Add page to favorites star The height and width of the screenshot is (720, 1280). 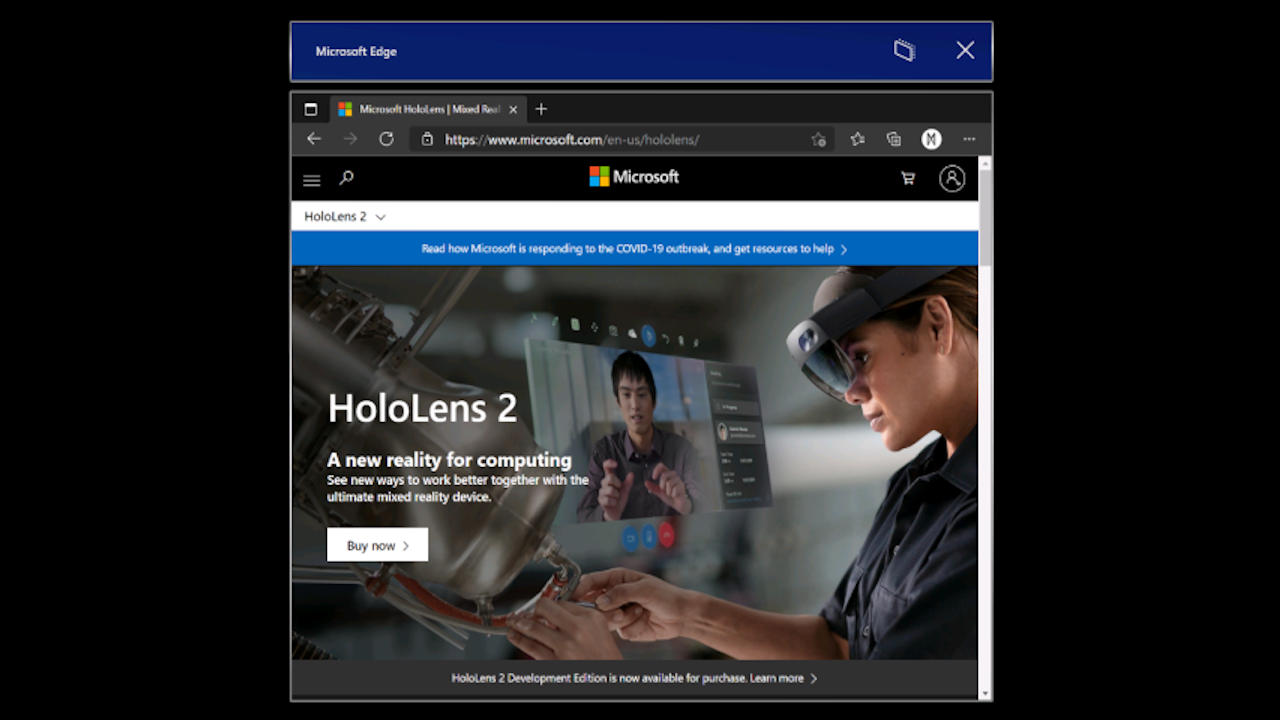click(x=818, y=140)
